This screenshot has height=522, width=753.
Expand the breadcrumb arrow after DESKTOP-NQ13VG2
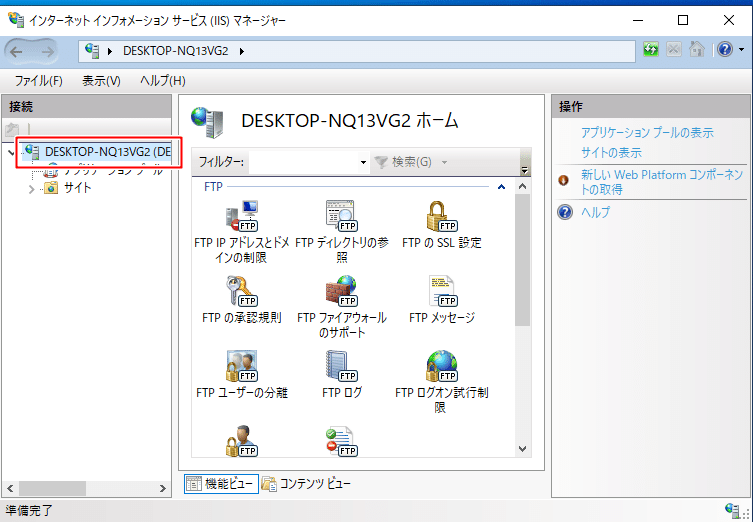click(242, 51)
